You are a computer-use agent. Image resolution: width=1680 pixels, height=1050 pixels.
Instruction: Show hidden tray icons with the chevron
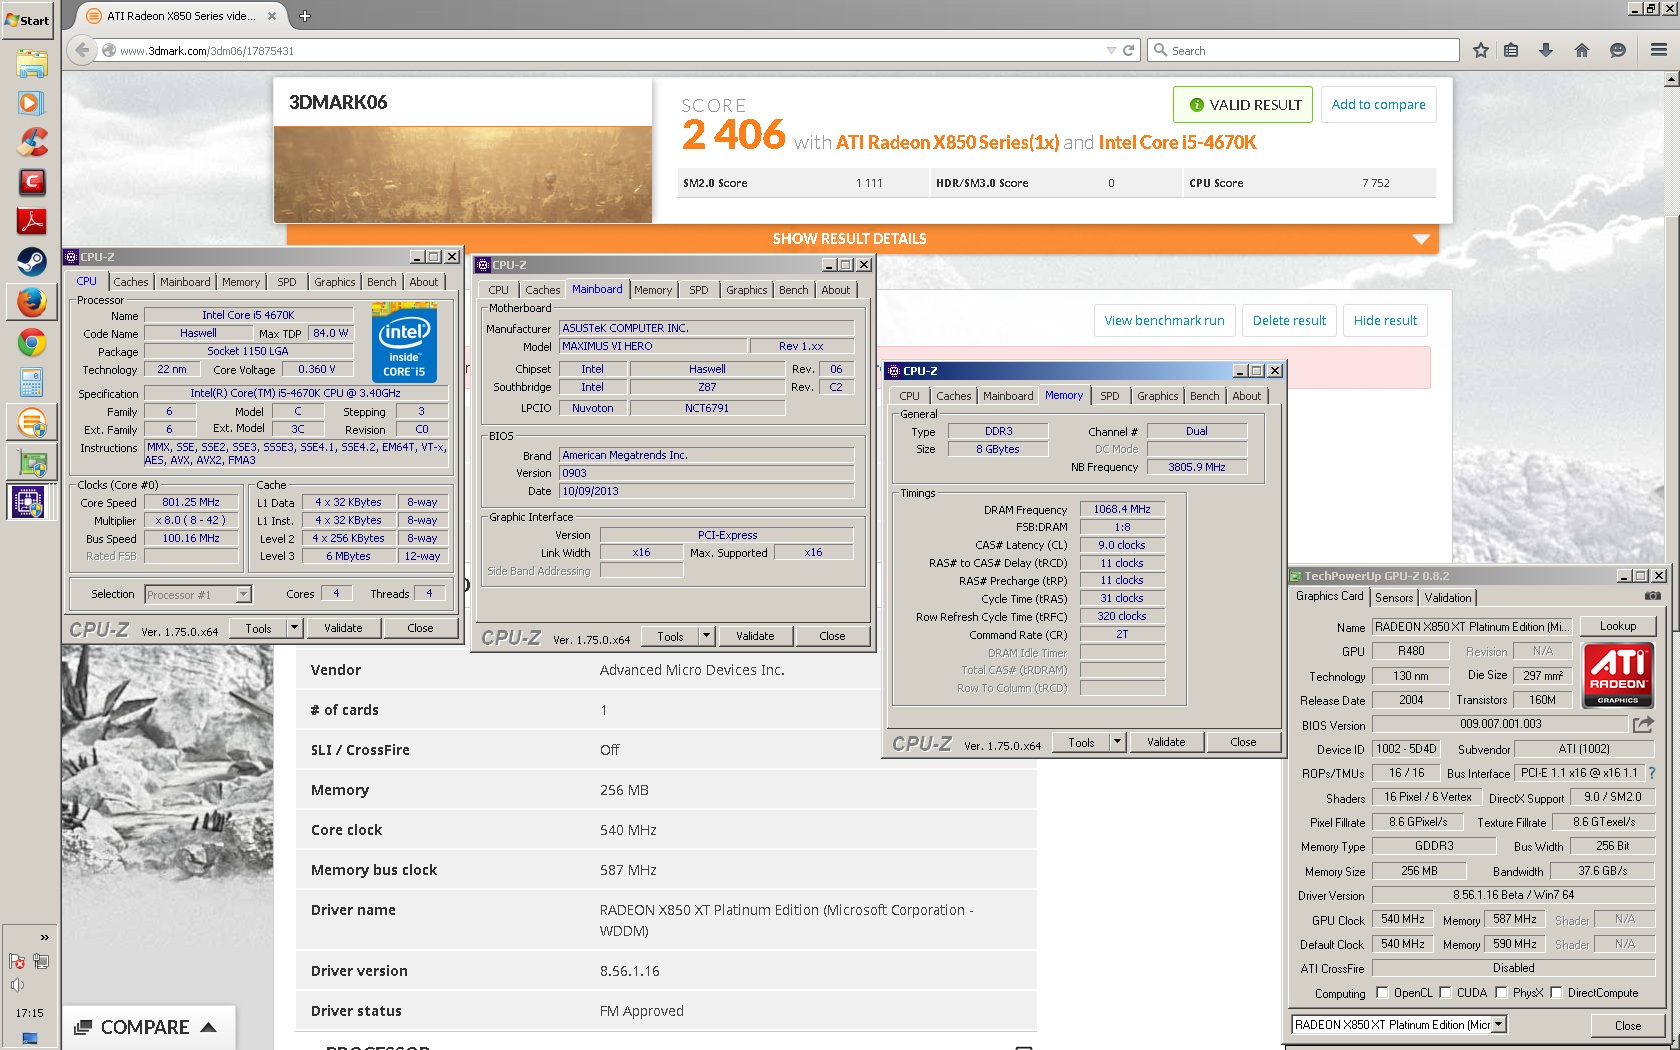[44, 937]
